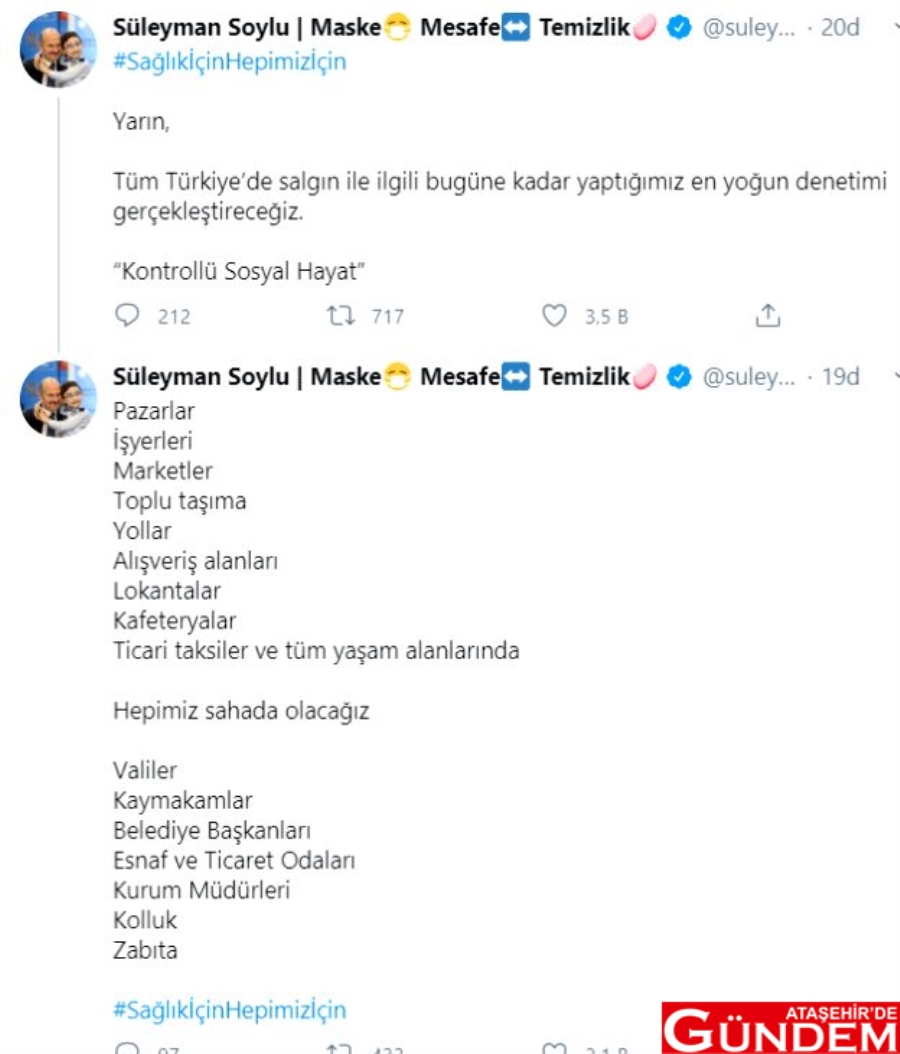Screen dimensions: 900x1054
Task: Open the more-options chevron on the 19d tweet
Action: pyautogui.click(x=894, y=377)
